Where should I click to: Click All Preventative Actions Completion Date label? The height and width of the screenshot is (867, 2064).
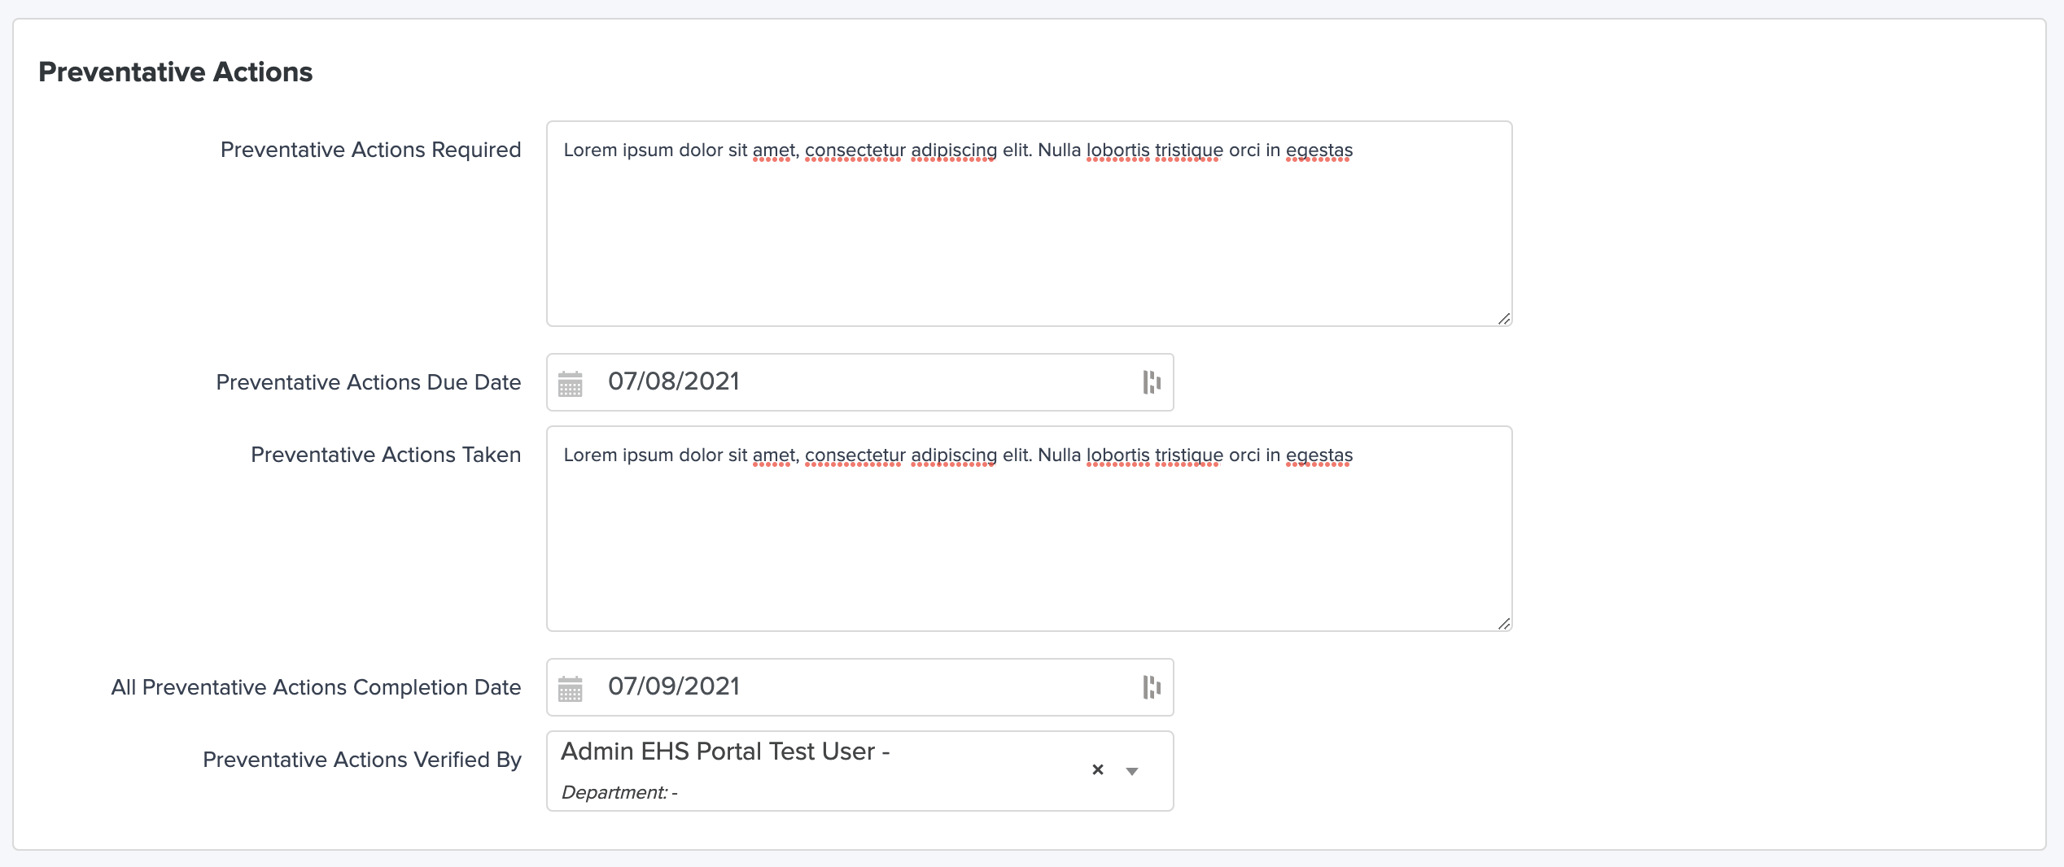[x=316, y=688]
